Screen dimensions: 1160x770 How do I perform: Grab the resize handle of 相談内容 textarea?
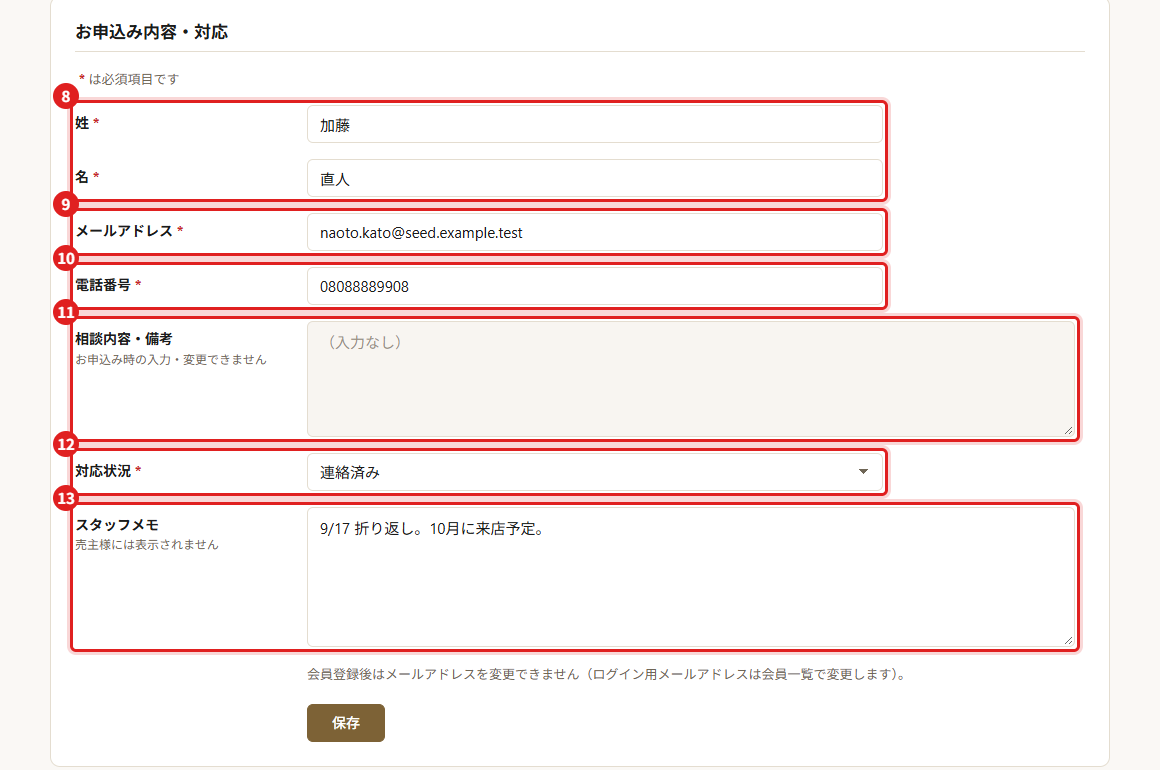(x=1068, y=430)
